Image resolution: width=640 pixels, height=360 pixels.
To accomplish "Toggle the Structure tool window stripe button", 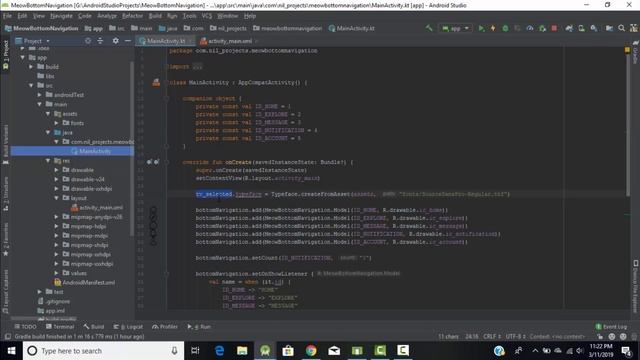I will pyautogui.click(x=6, y=194).
